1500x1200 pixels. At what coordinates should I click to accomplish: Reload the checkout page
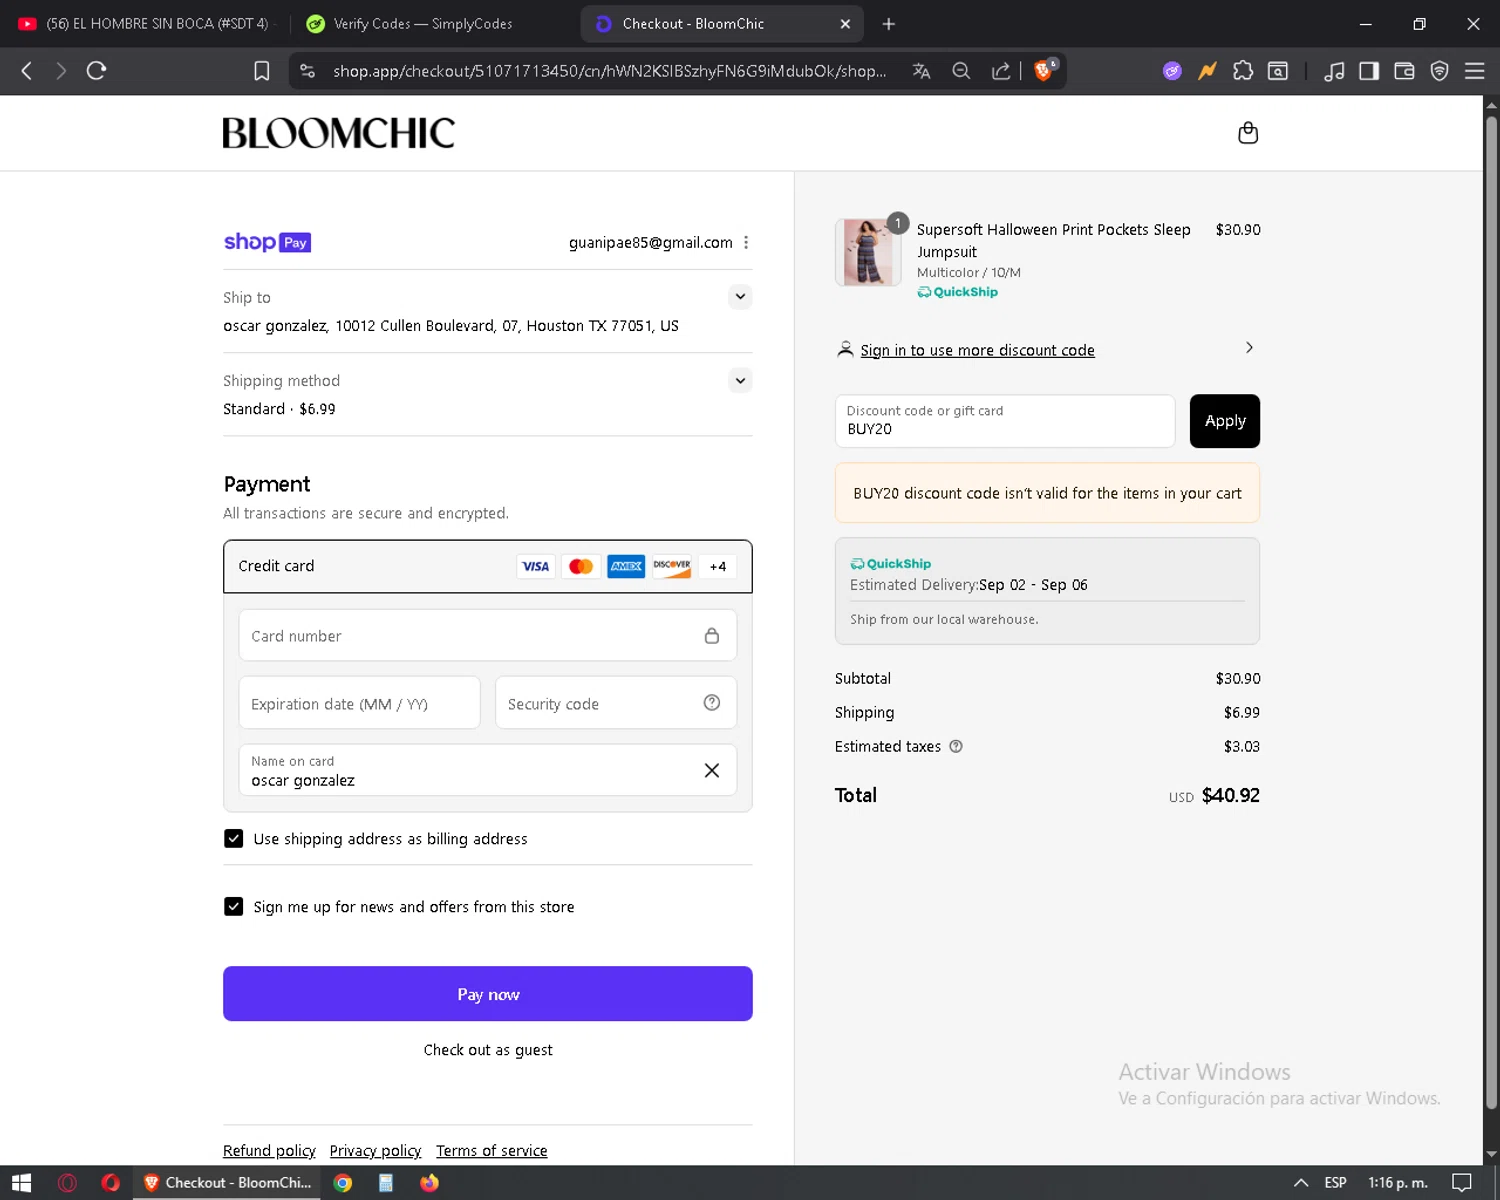click(96, 71)
